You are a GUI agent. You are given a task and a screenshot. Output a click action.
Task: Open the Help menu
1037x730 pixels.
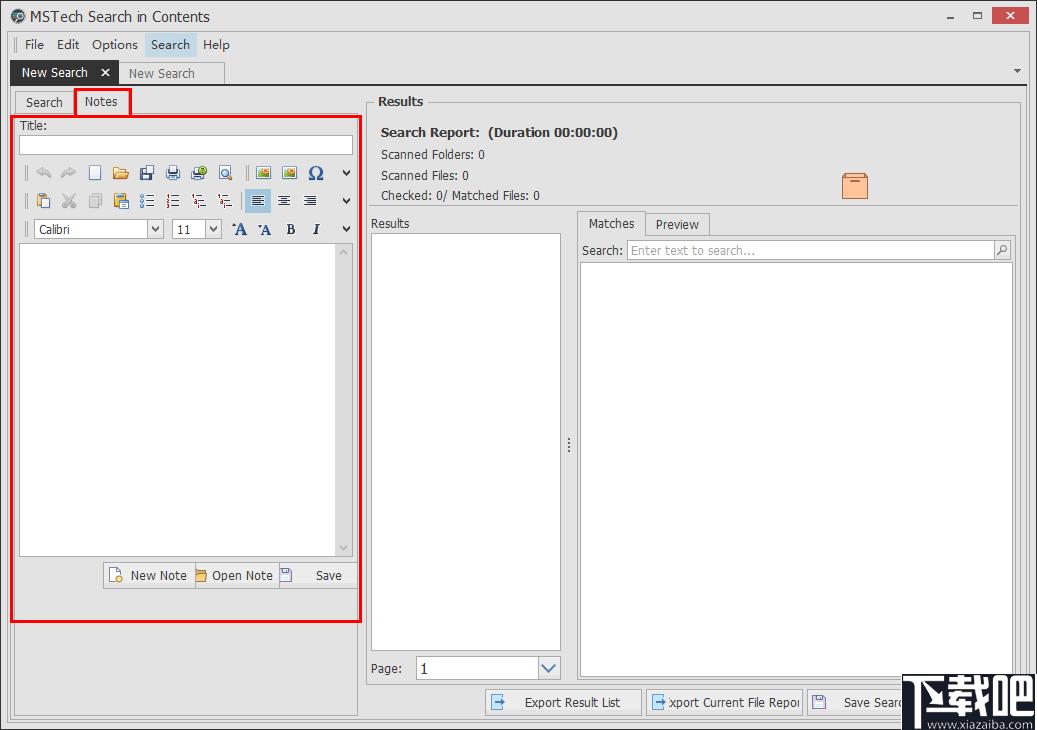[216, 44]
